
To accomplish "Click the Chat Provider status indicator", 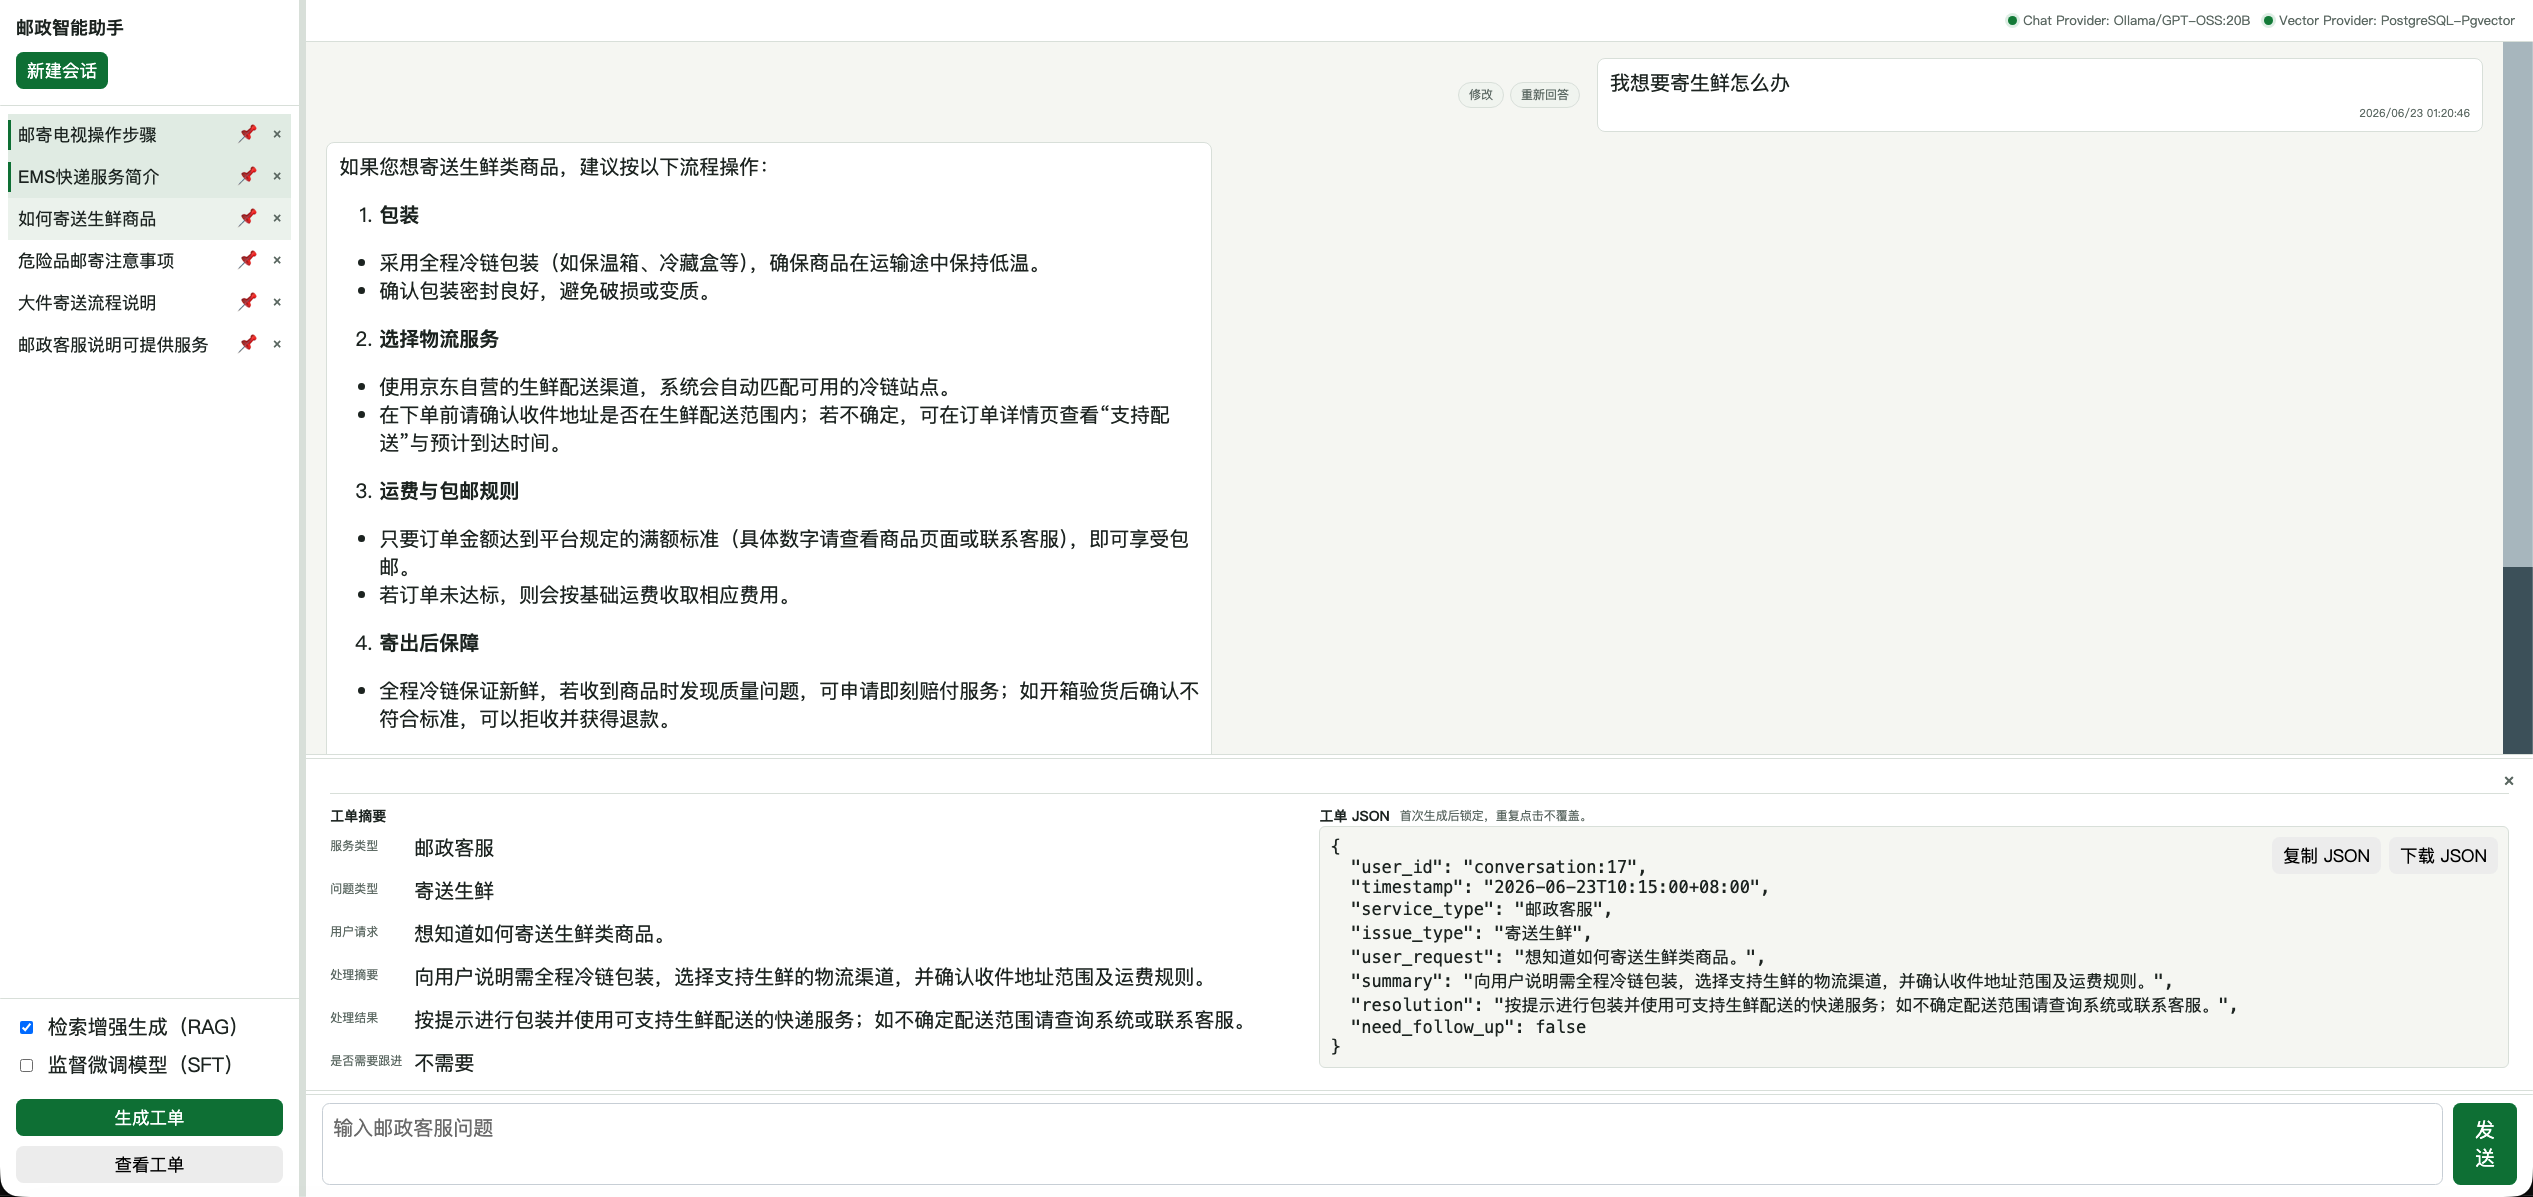I will 2128,20.
